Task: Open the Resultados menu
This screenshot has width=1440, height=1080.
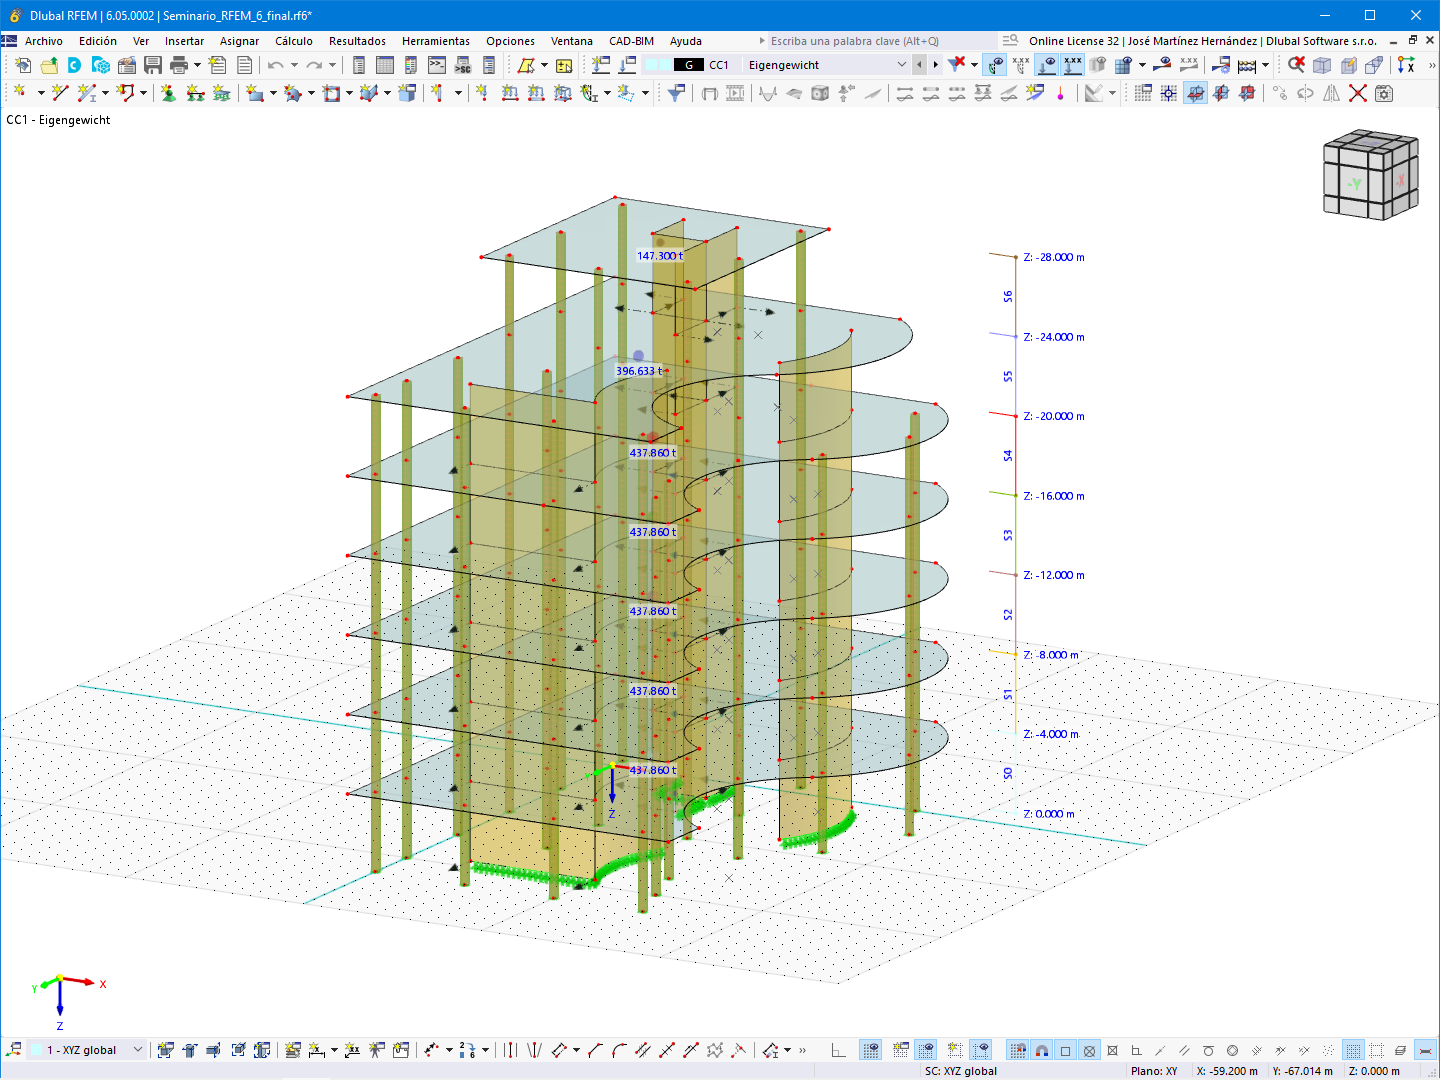Action: pyautogui.click(x=357, y=41)
